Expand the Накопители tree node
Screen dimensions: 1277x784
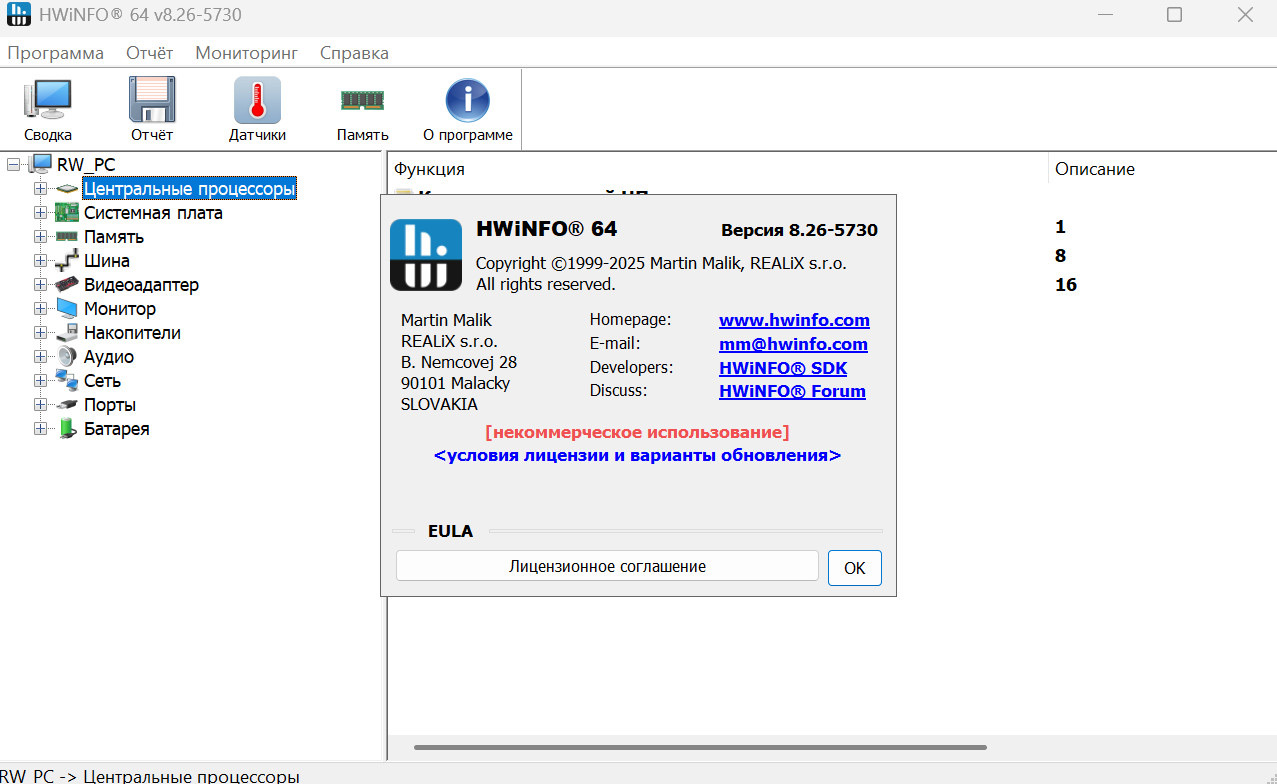[x=40, y=333]
